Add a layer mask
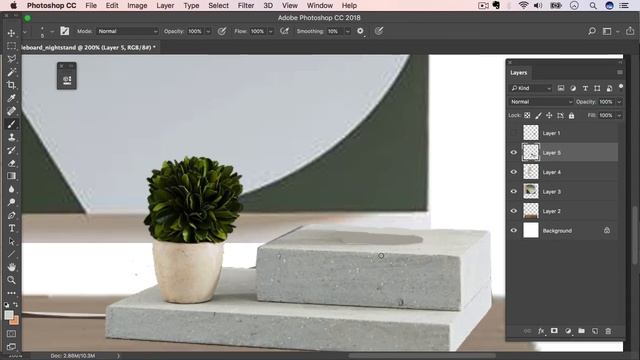 [554, 331]
